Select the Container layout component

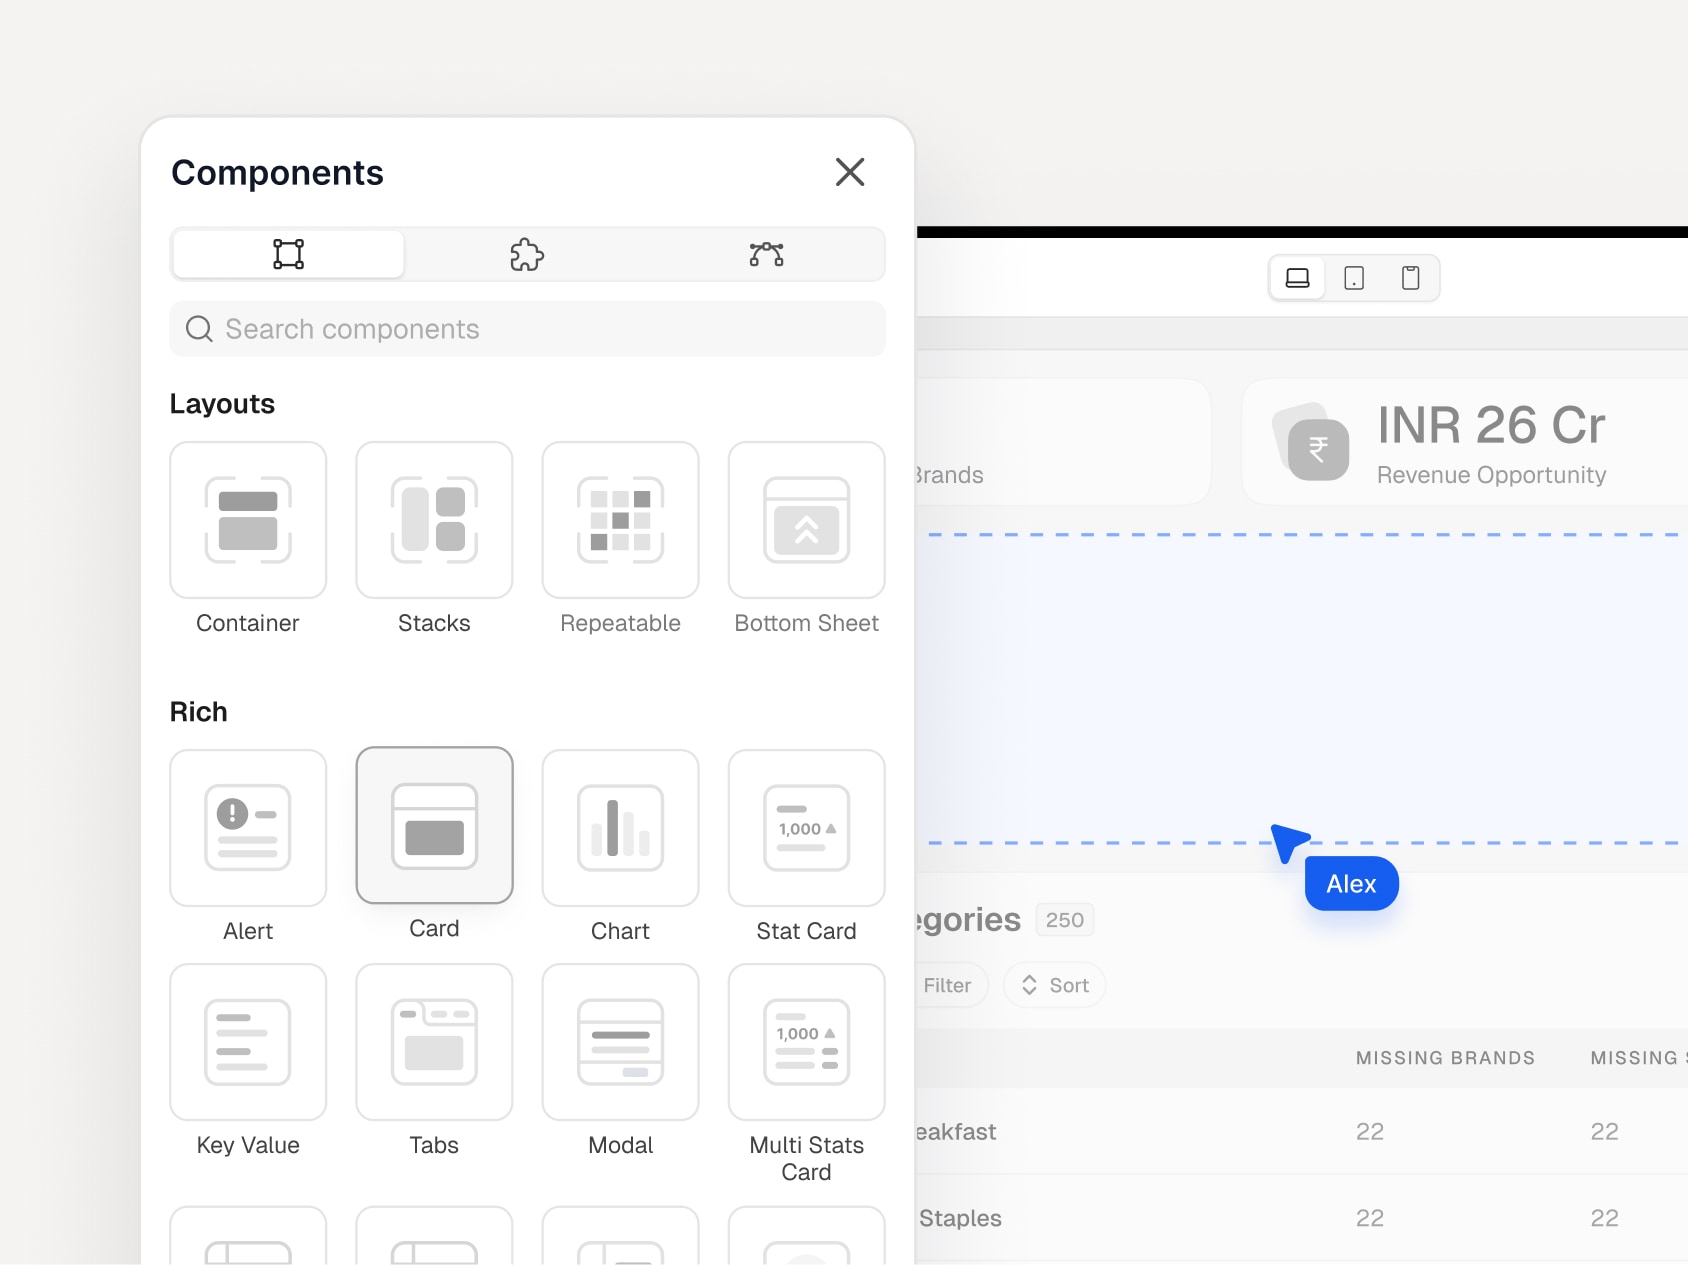tap(248, 520)
